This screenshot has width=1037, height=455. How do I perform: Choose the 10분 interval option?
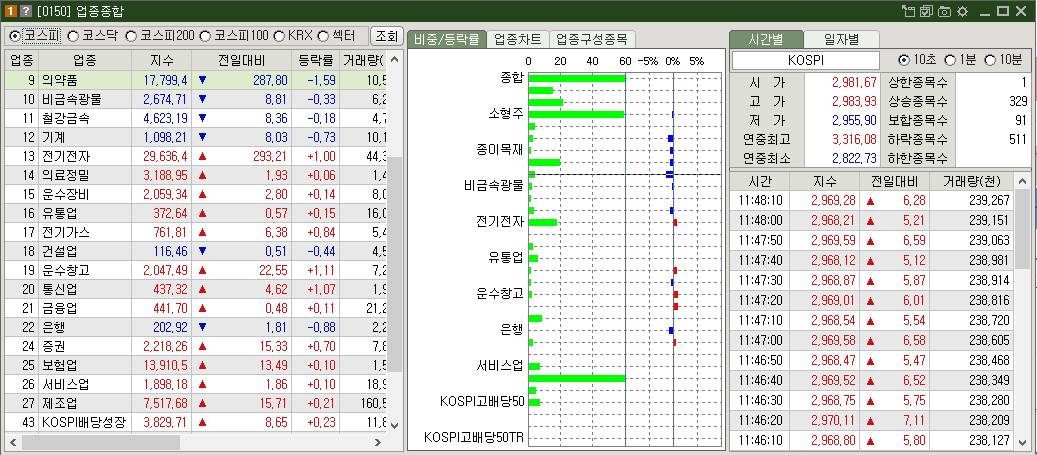tap(990, 60)
